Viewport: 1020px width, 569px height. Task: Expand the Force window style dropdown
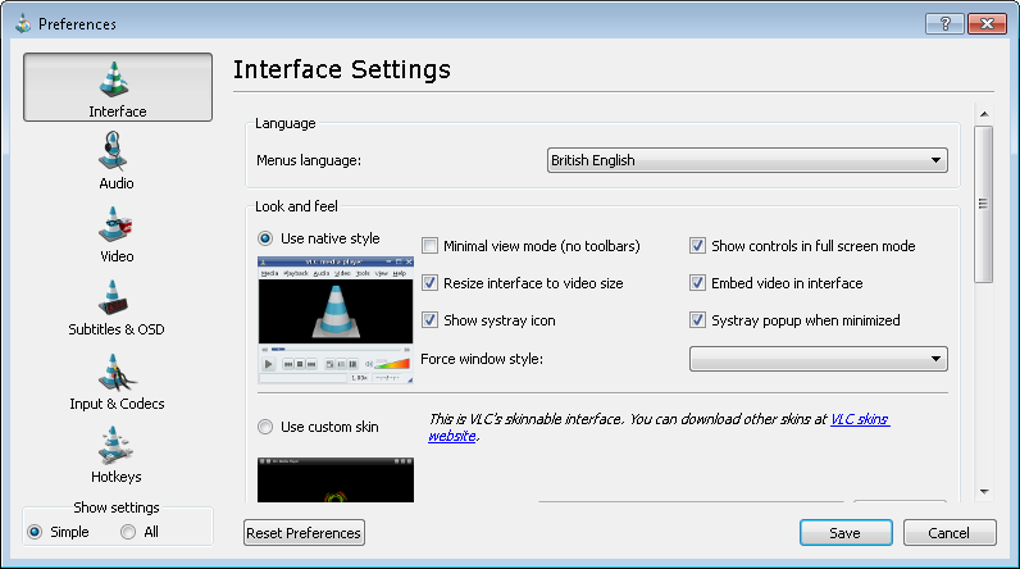[x=818, y=359]
